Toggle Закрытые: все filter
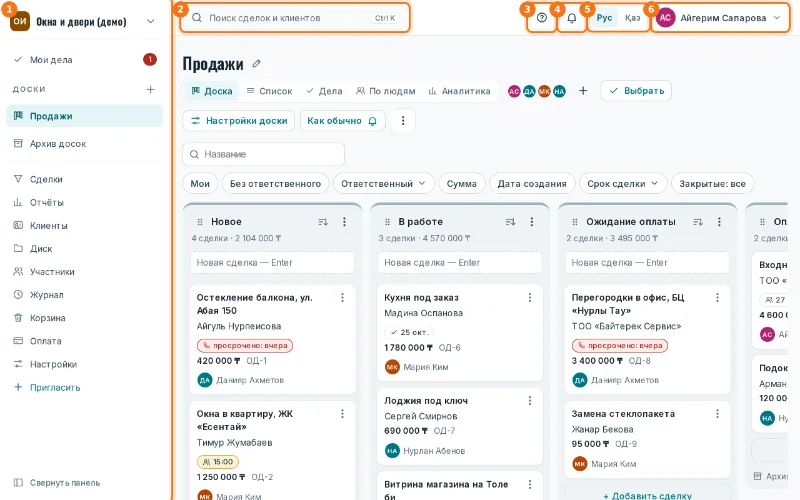 [x=712, y=184]
